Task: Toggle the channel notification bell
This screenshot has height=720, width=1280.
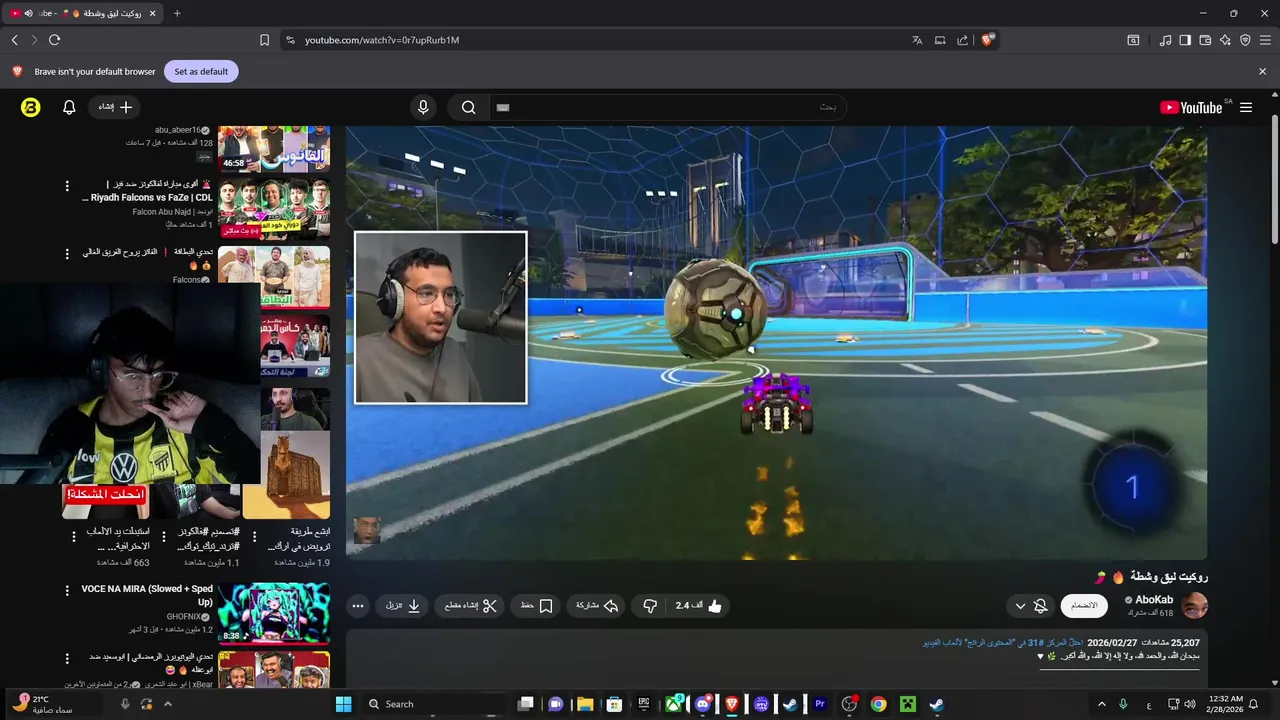Action: [1041, 606]
